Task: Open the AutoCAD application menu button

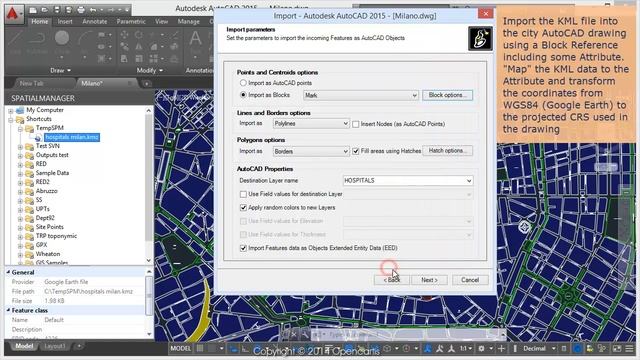Action: pos(13,14)
